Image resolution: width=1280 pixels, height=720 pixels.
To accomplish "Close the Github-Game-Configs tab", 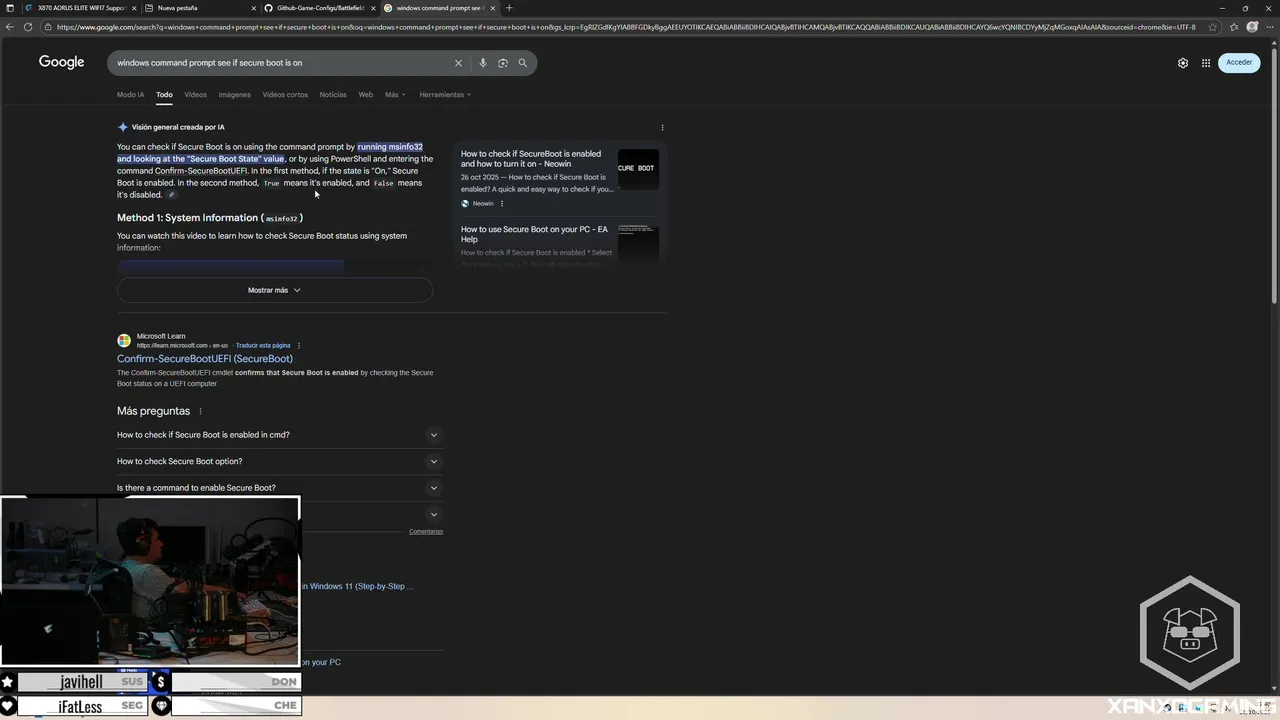I will point(373,8).
